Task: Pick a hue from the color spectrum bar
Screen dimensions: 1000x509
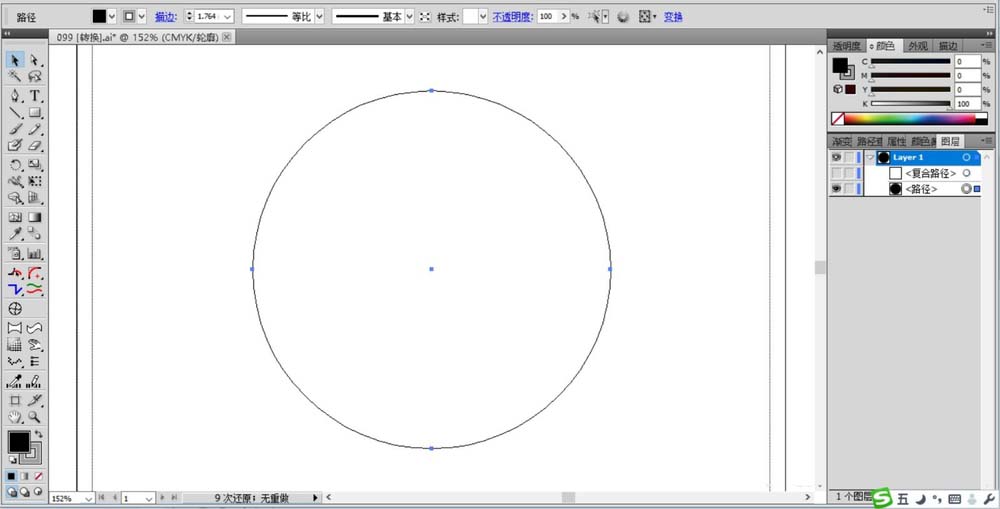Action: (x=909, y=119)
